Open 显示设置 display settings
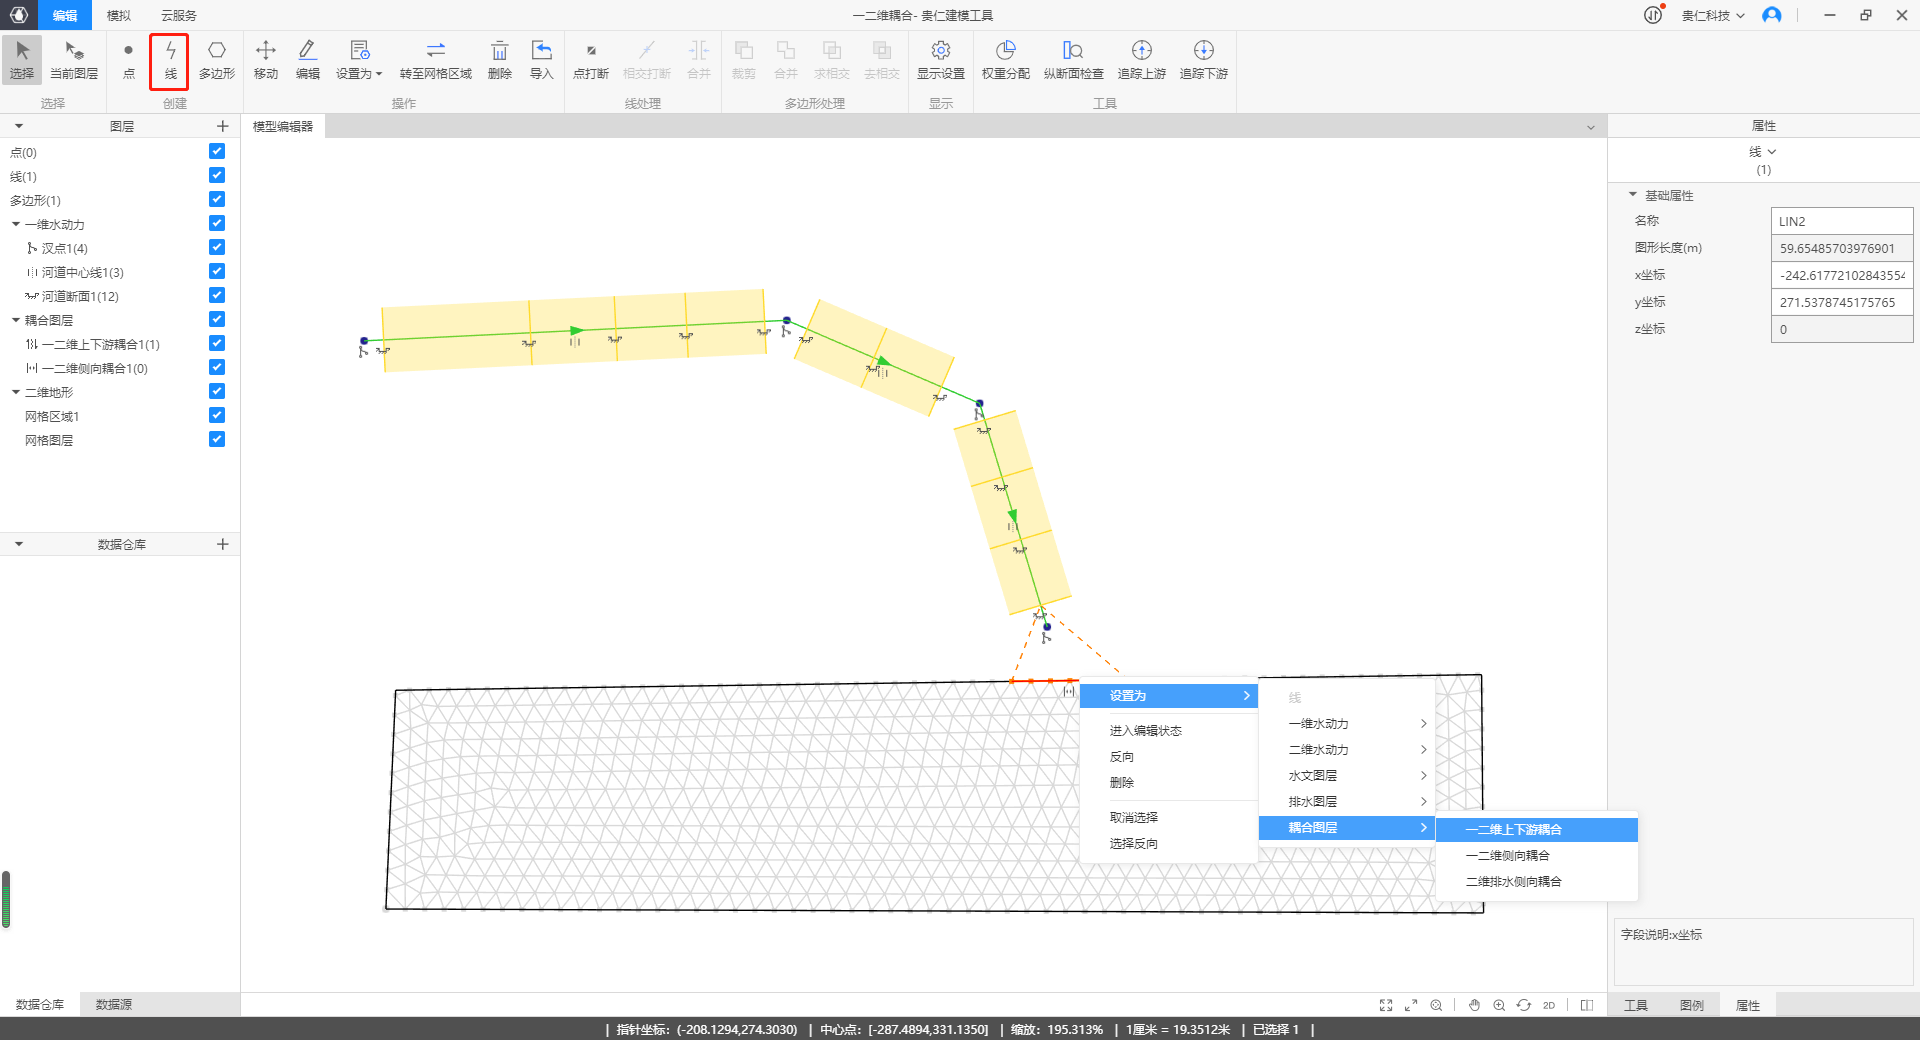1920x1040 pixels. [940, 60]
